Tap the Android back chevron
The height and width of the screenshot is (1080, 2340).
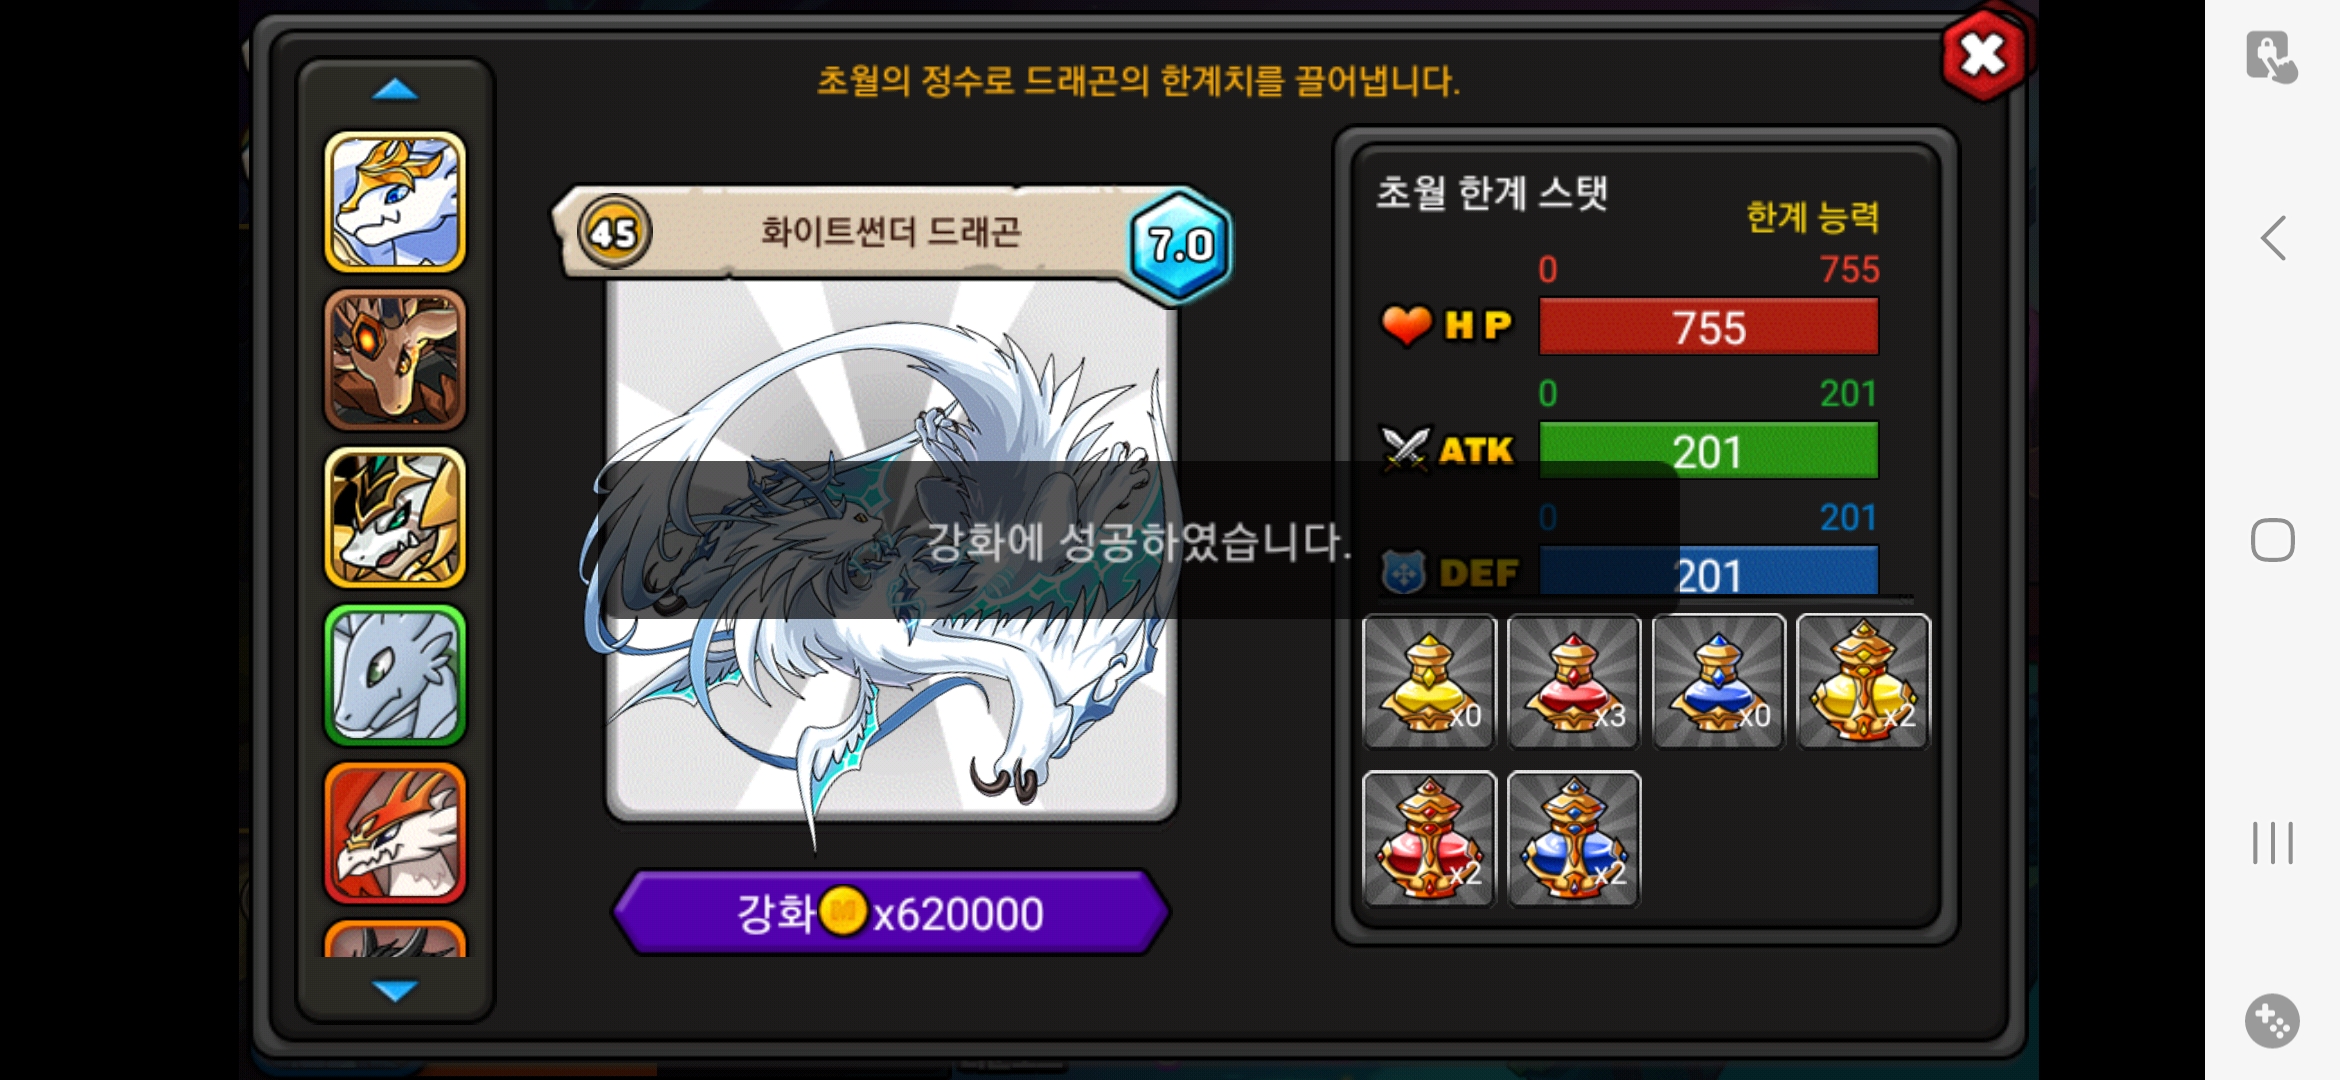click(2273, 238)
